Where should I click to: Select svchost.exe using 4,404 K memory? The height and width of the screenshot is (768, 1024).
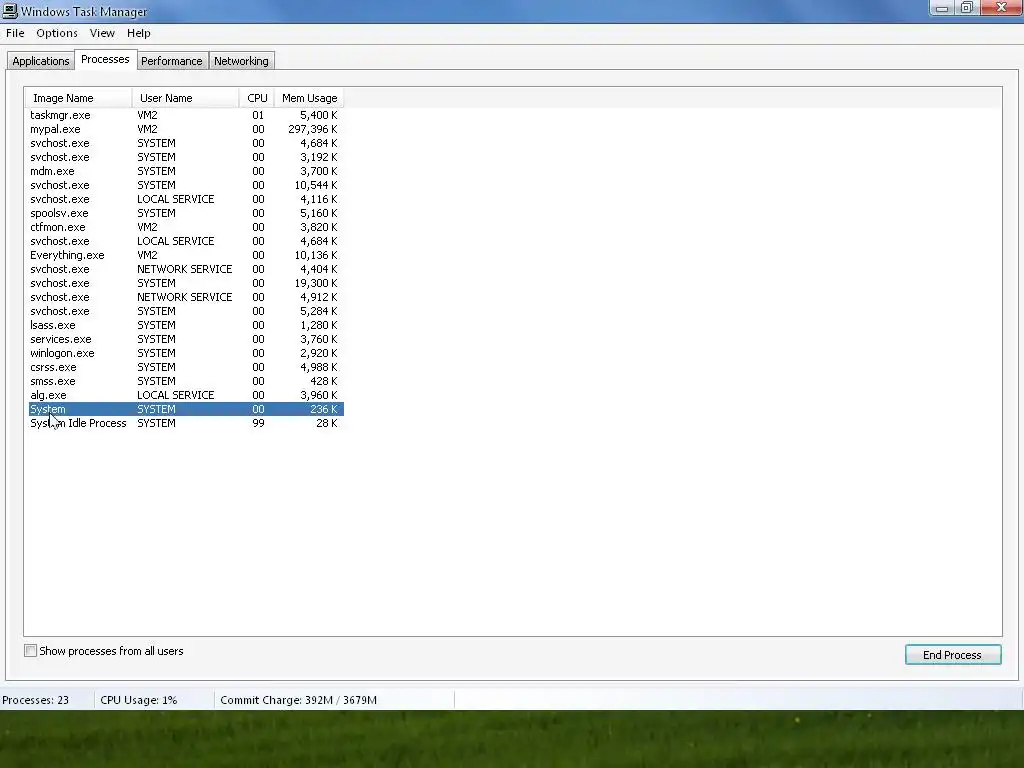point(185,269)
